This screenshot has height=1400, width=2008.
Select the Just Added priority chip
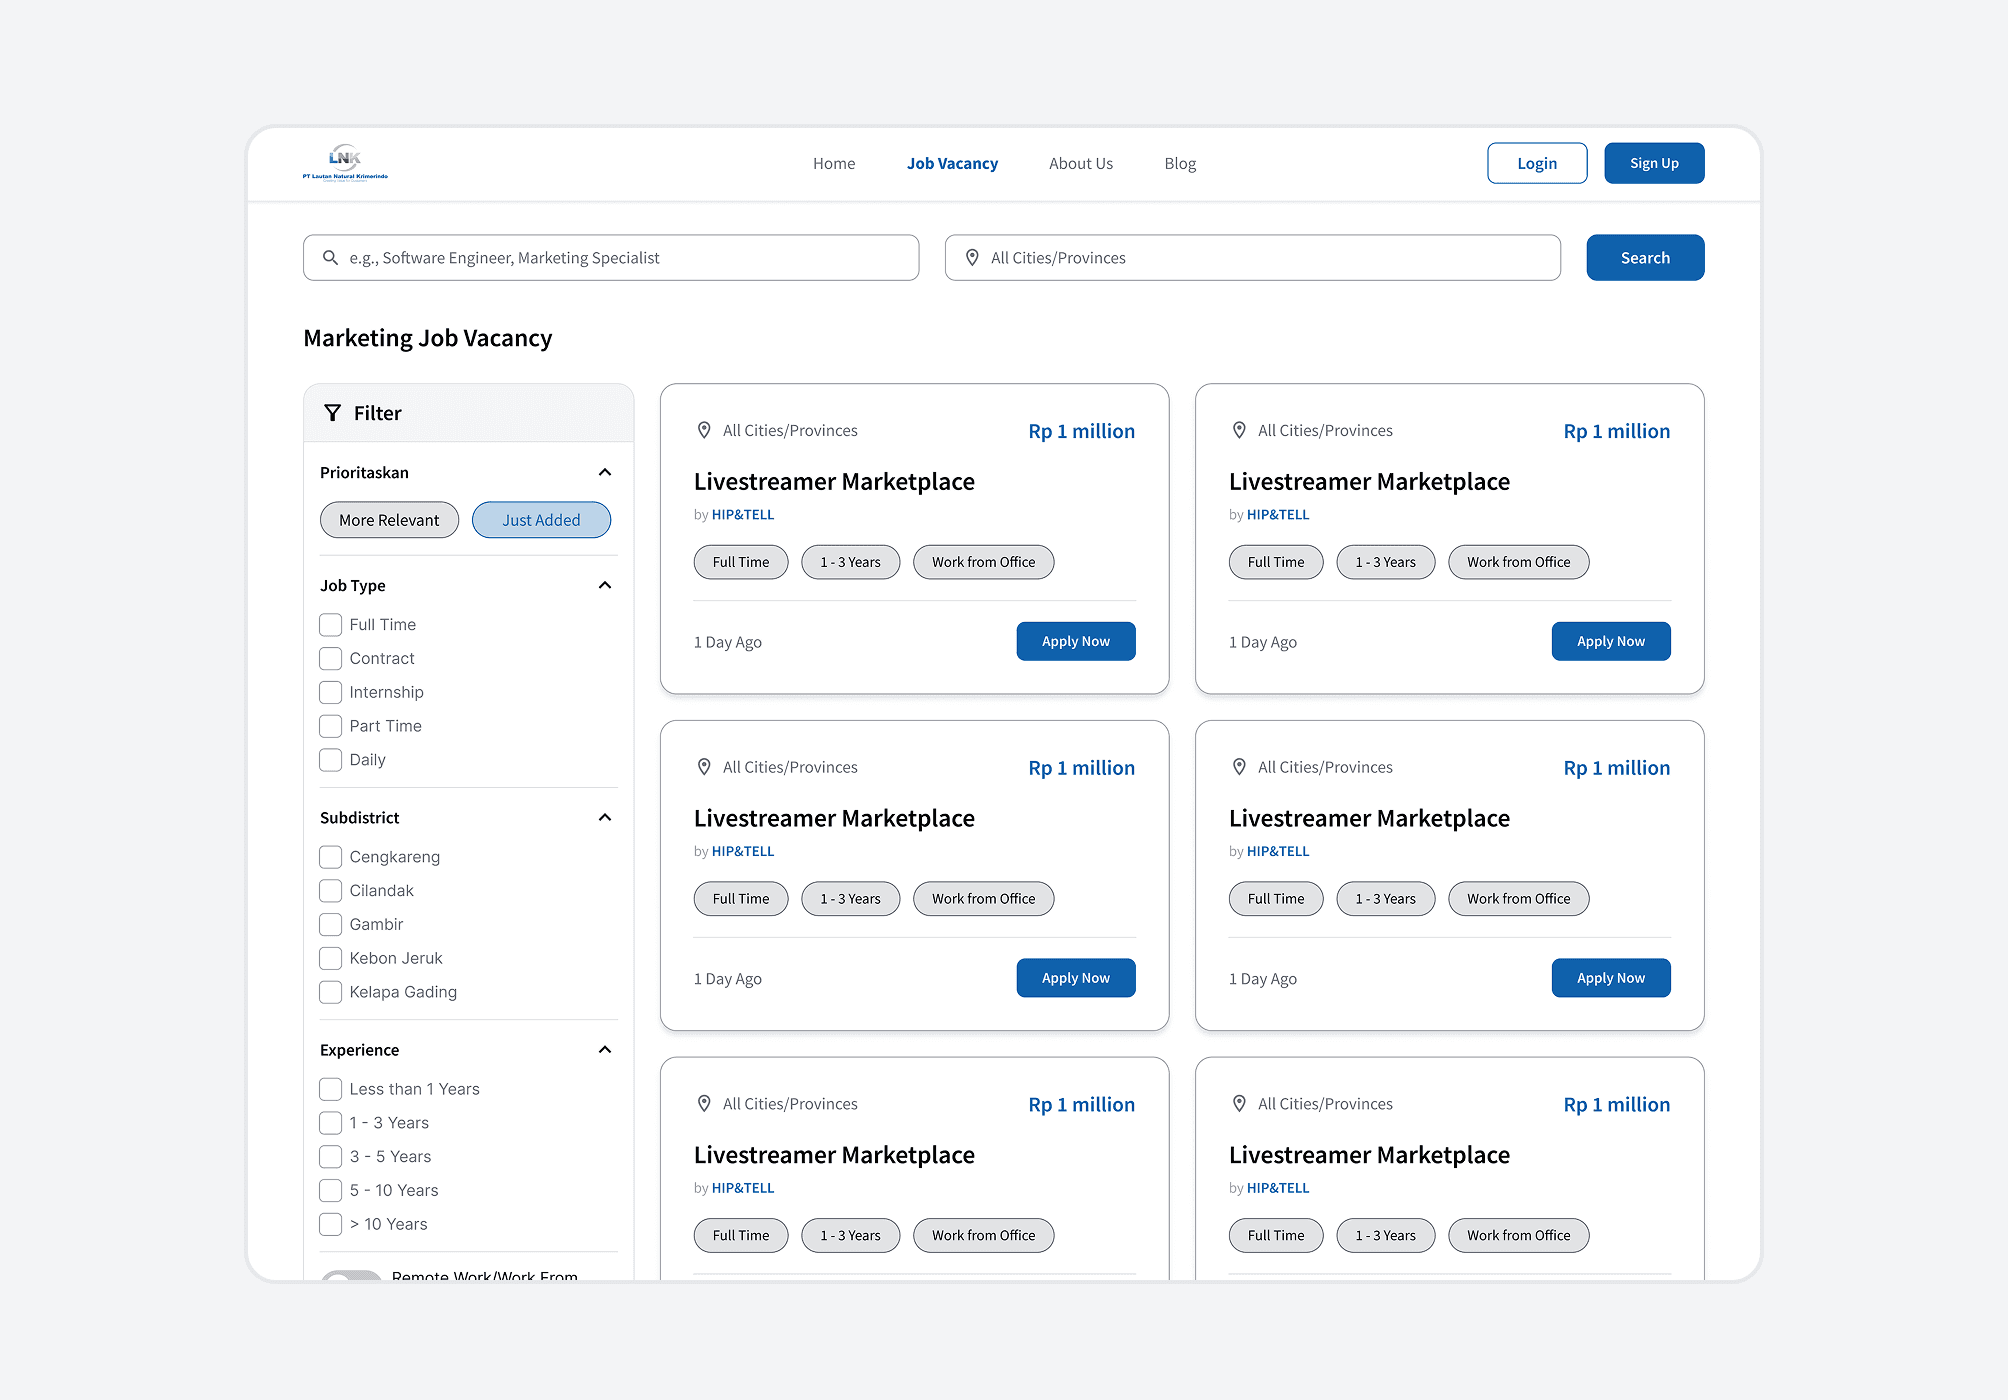coord(541,520)
